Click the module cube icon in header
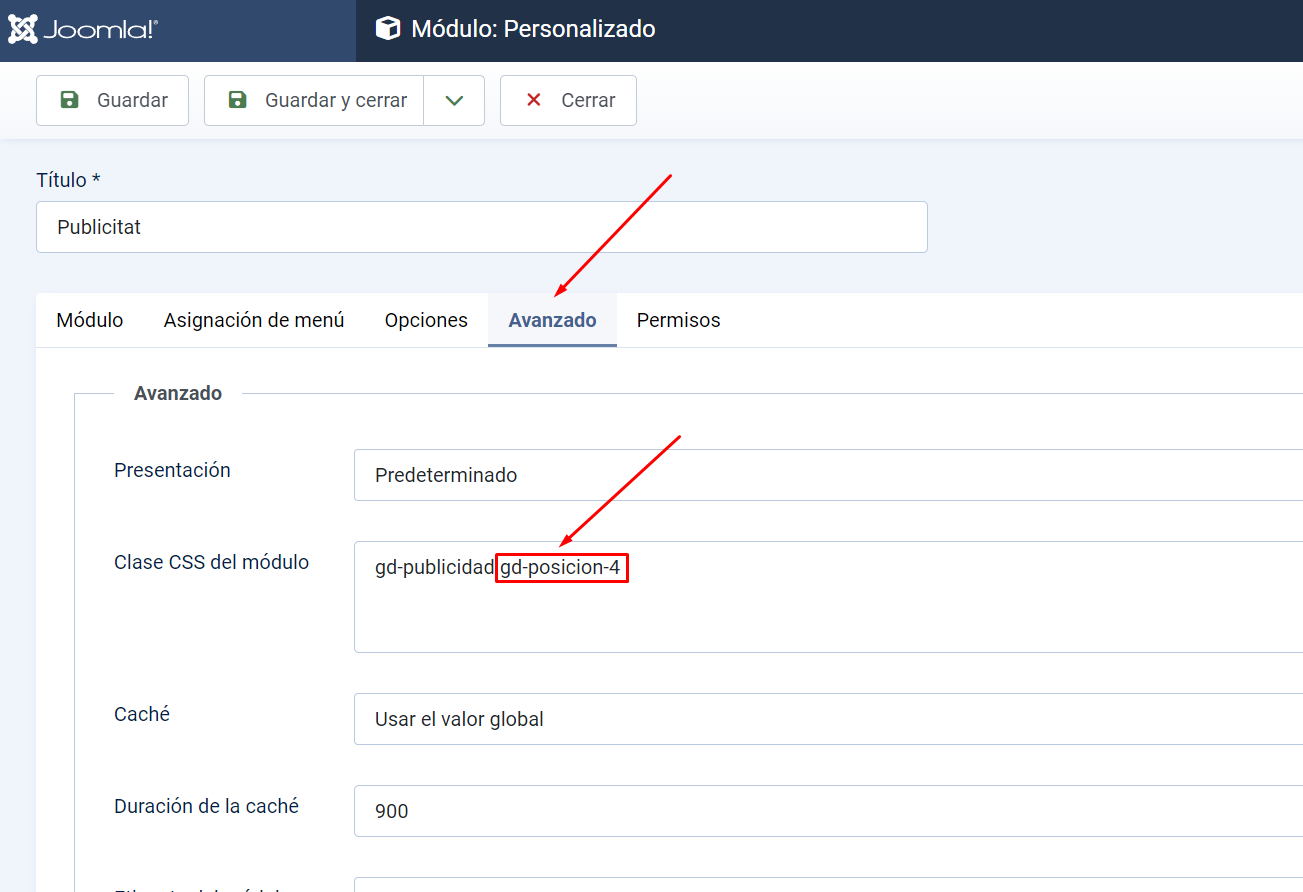 [x=387, y=29]
